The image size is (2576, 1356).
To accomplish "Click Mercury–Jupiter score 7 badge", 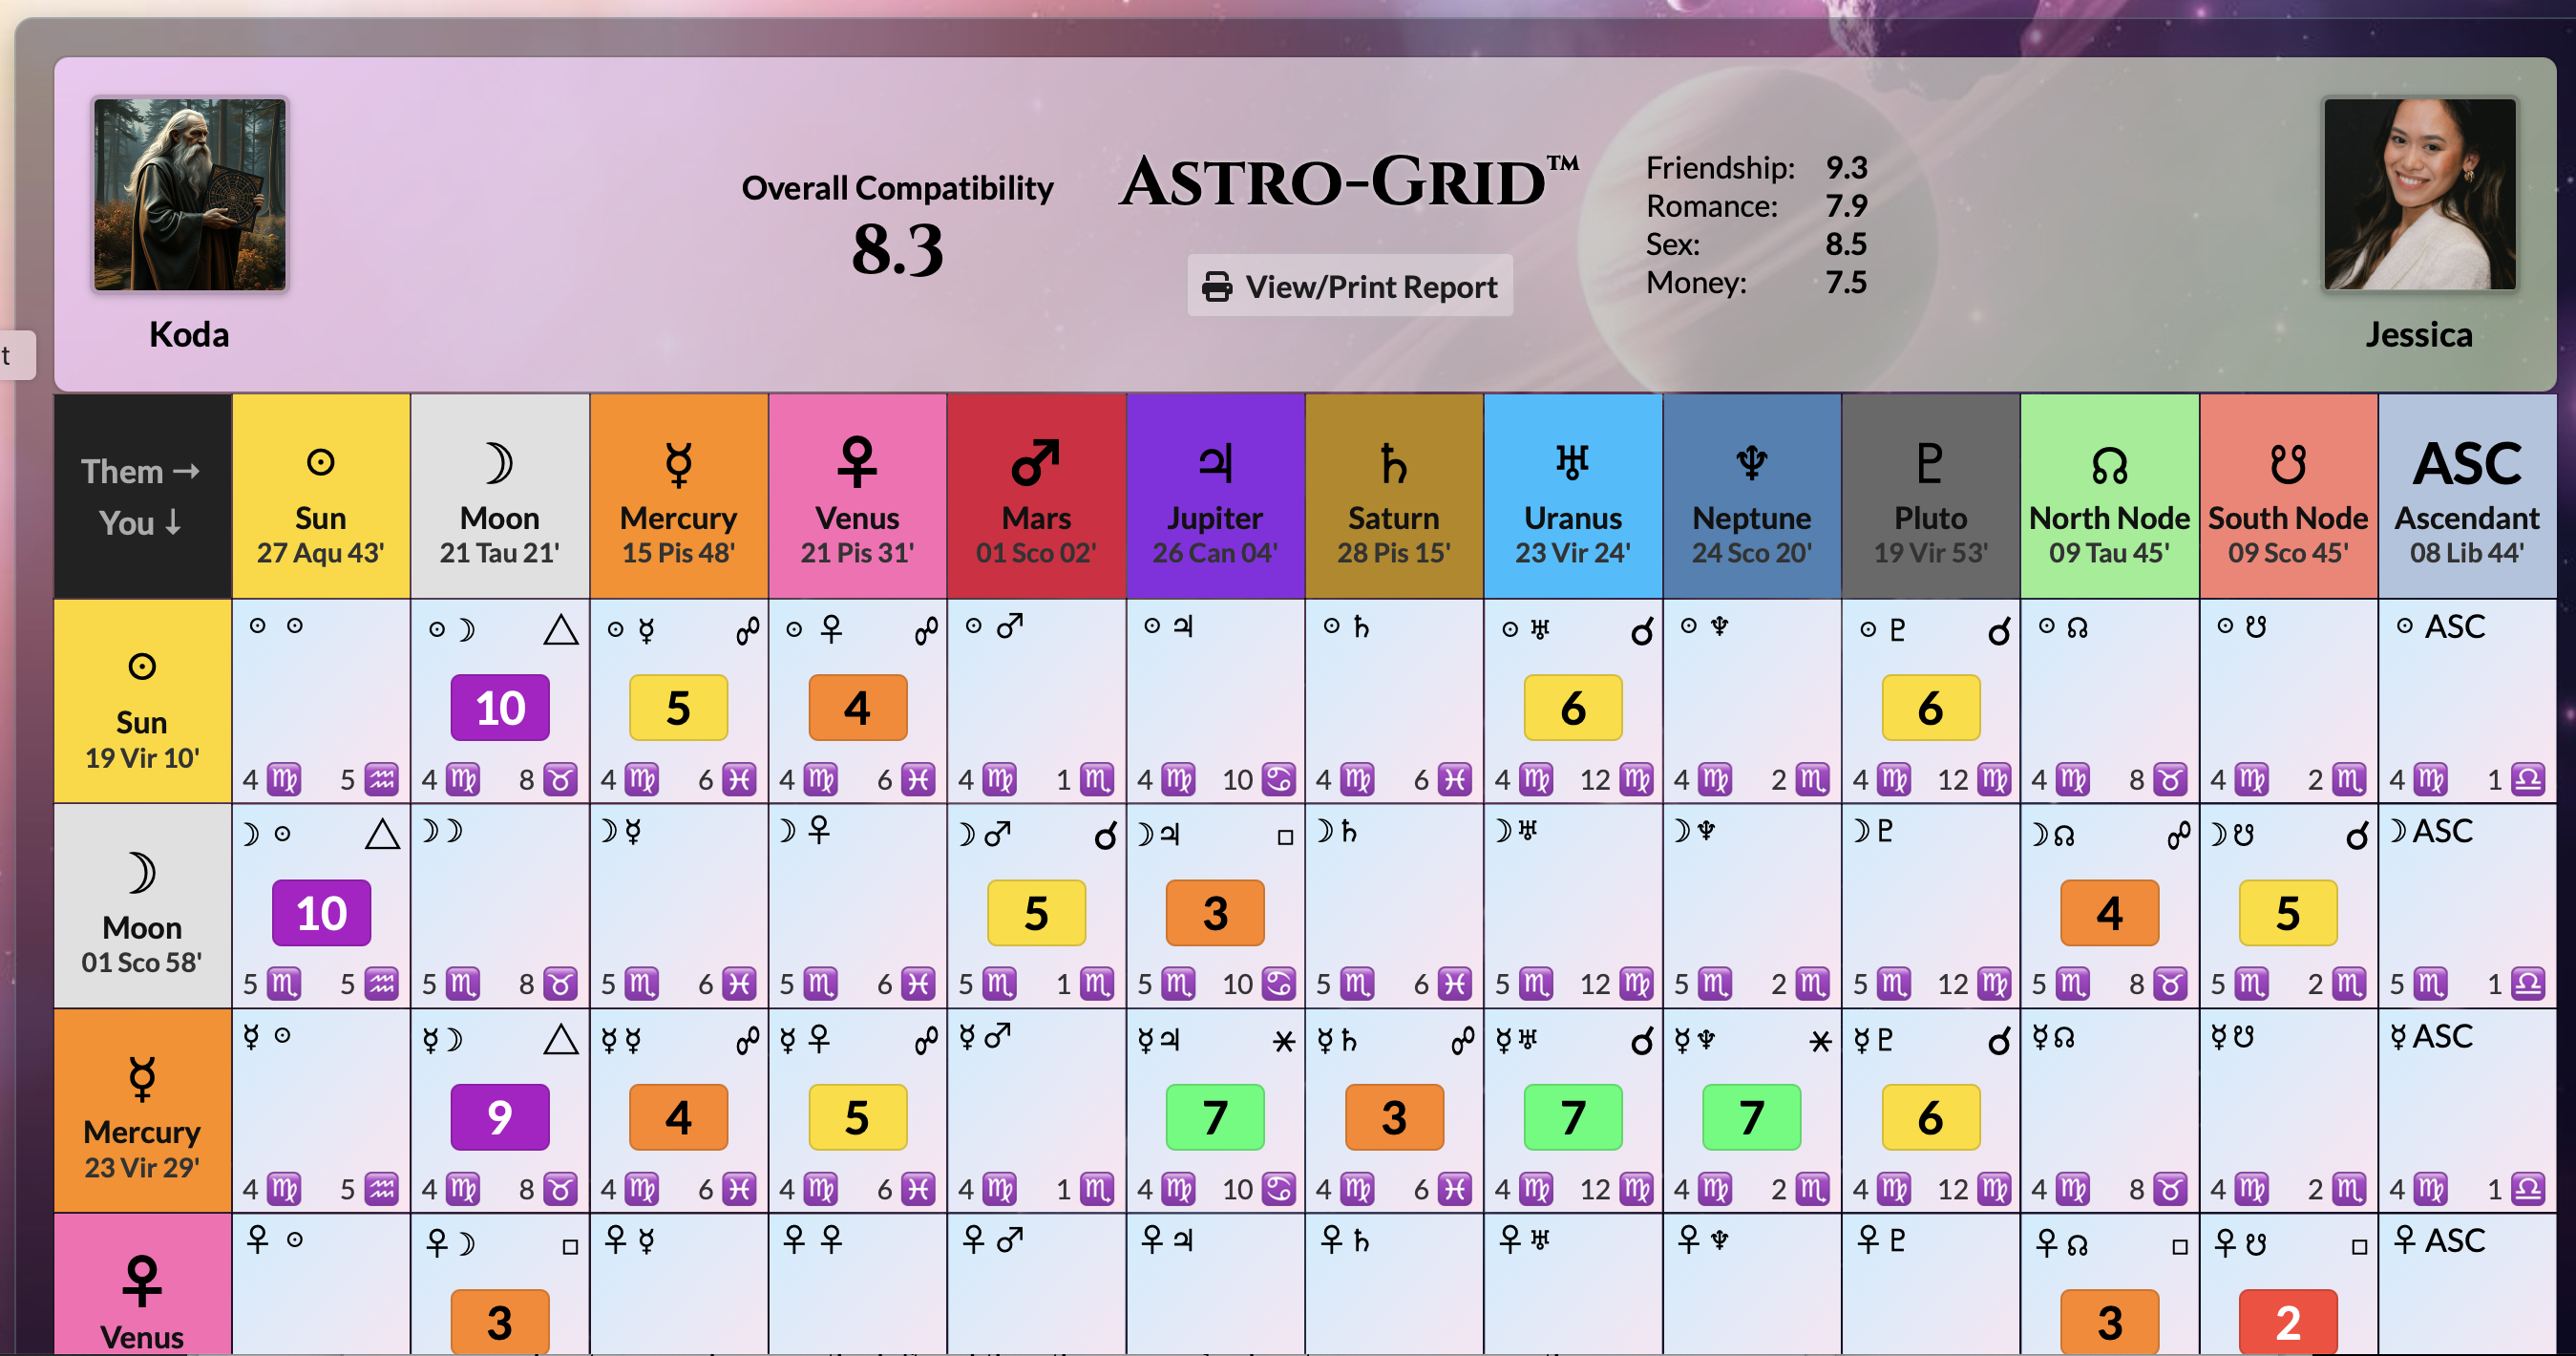I will 1215,1117.
